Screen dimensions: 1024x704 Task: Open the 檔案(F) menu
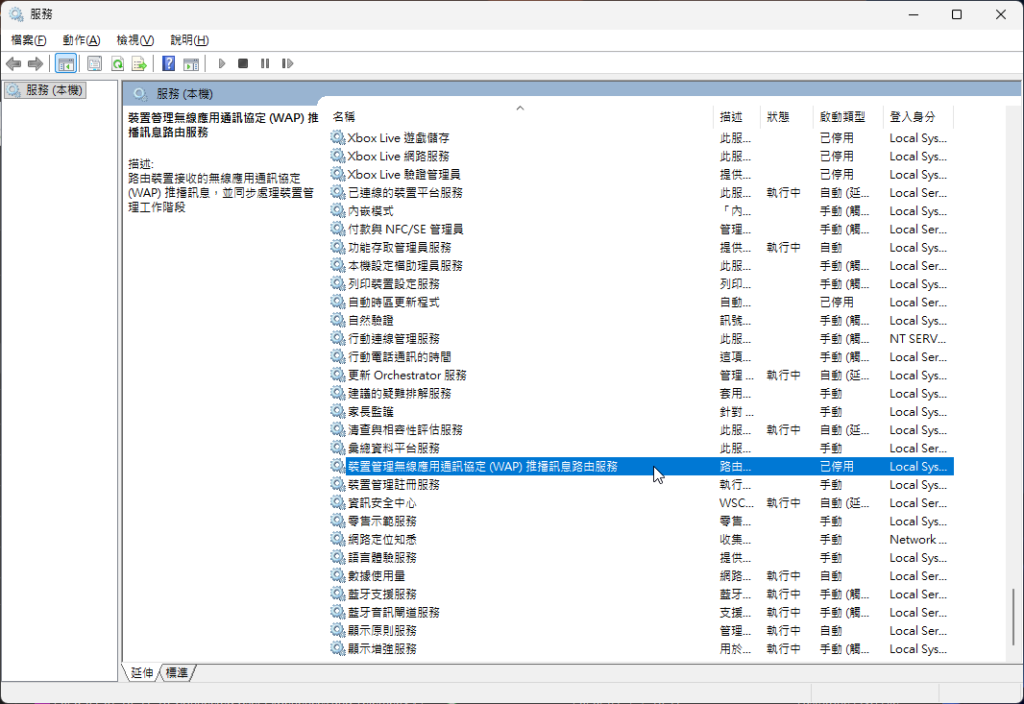click(28, 40)
